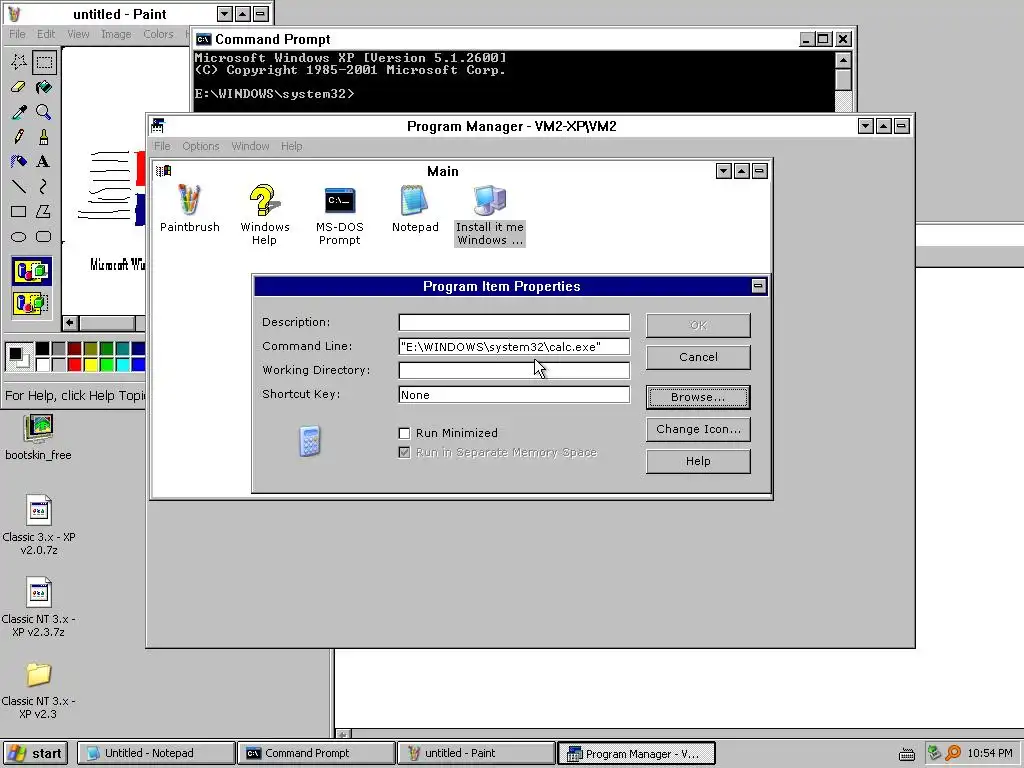Open the Windows start button
This screenshot has width=1024, height=768.
click(x=35, y=754)
